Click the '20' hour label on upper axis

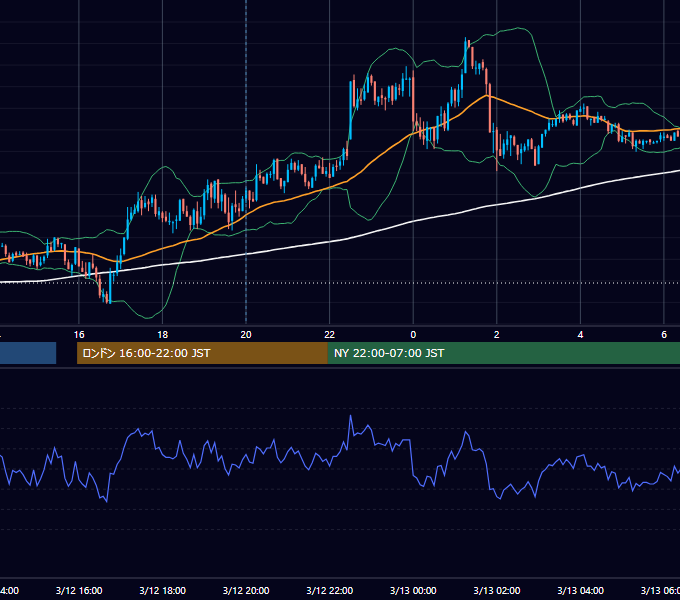tap(246, 335)
